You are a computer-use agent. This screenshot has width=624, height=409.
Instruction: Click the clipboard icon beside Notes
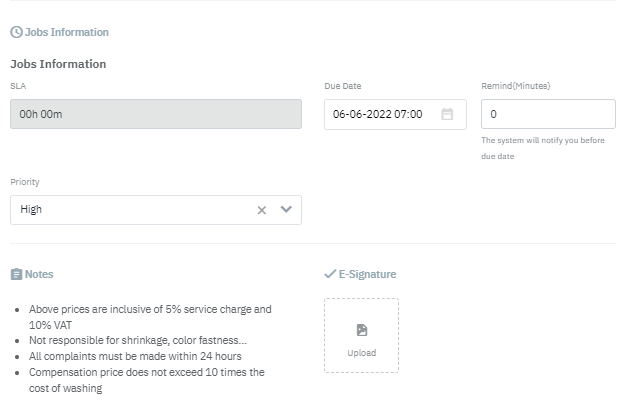coord(16,274)
